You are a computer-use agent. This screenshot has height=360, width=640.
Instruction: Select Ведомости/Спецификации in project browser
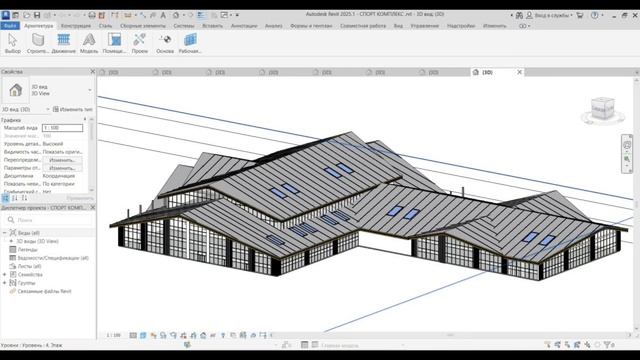click(53, 258)
